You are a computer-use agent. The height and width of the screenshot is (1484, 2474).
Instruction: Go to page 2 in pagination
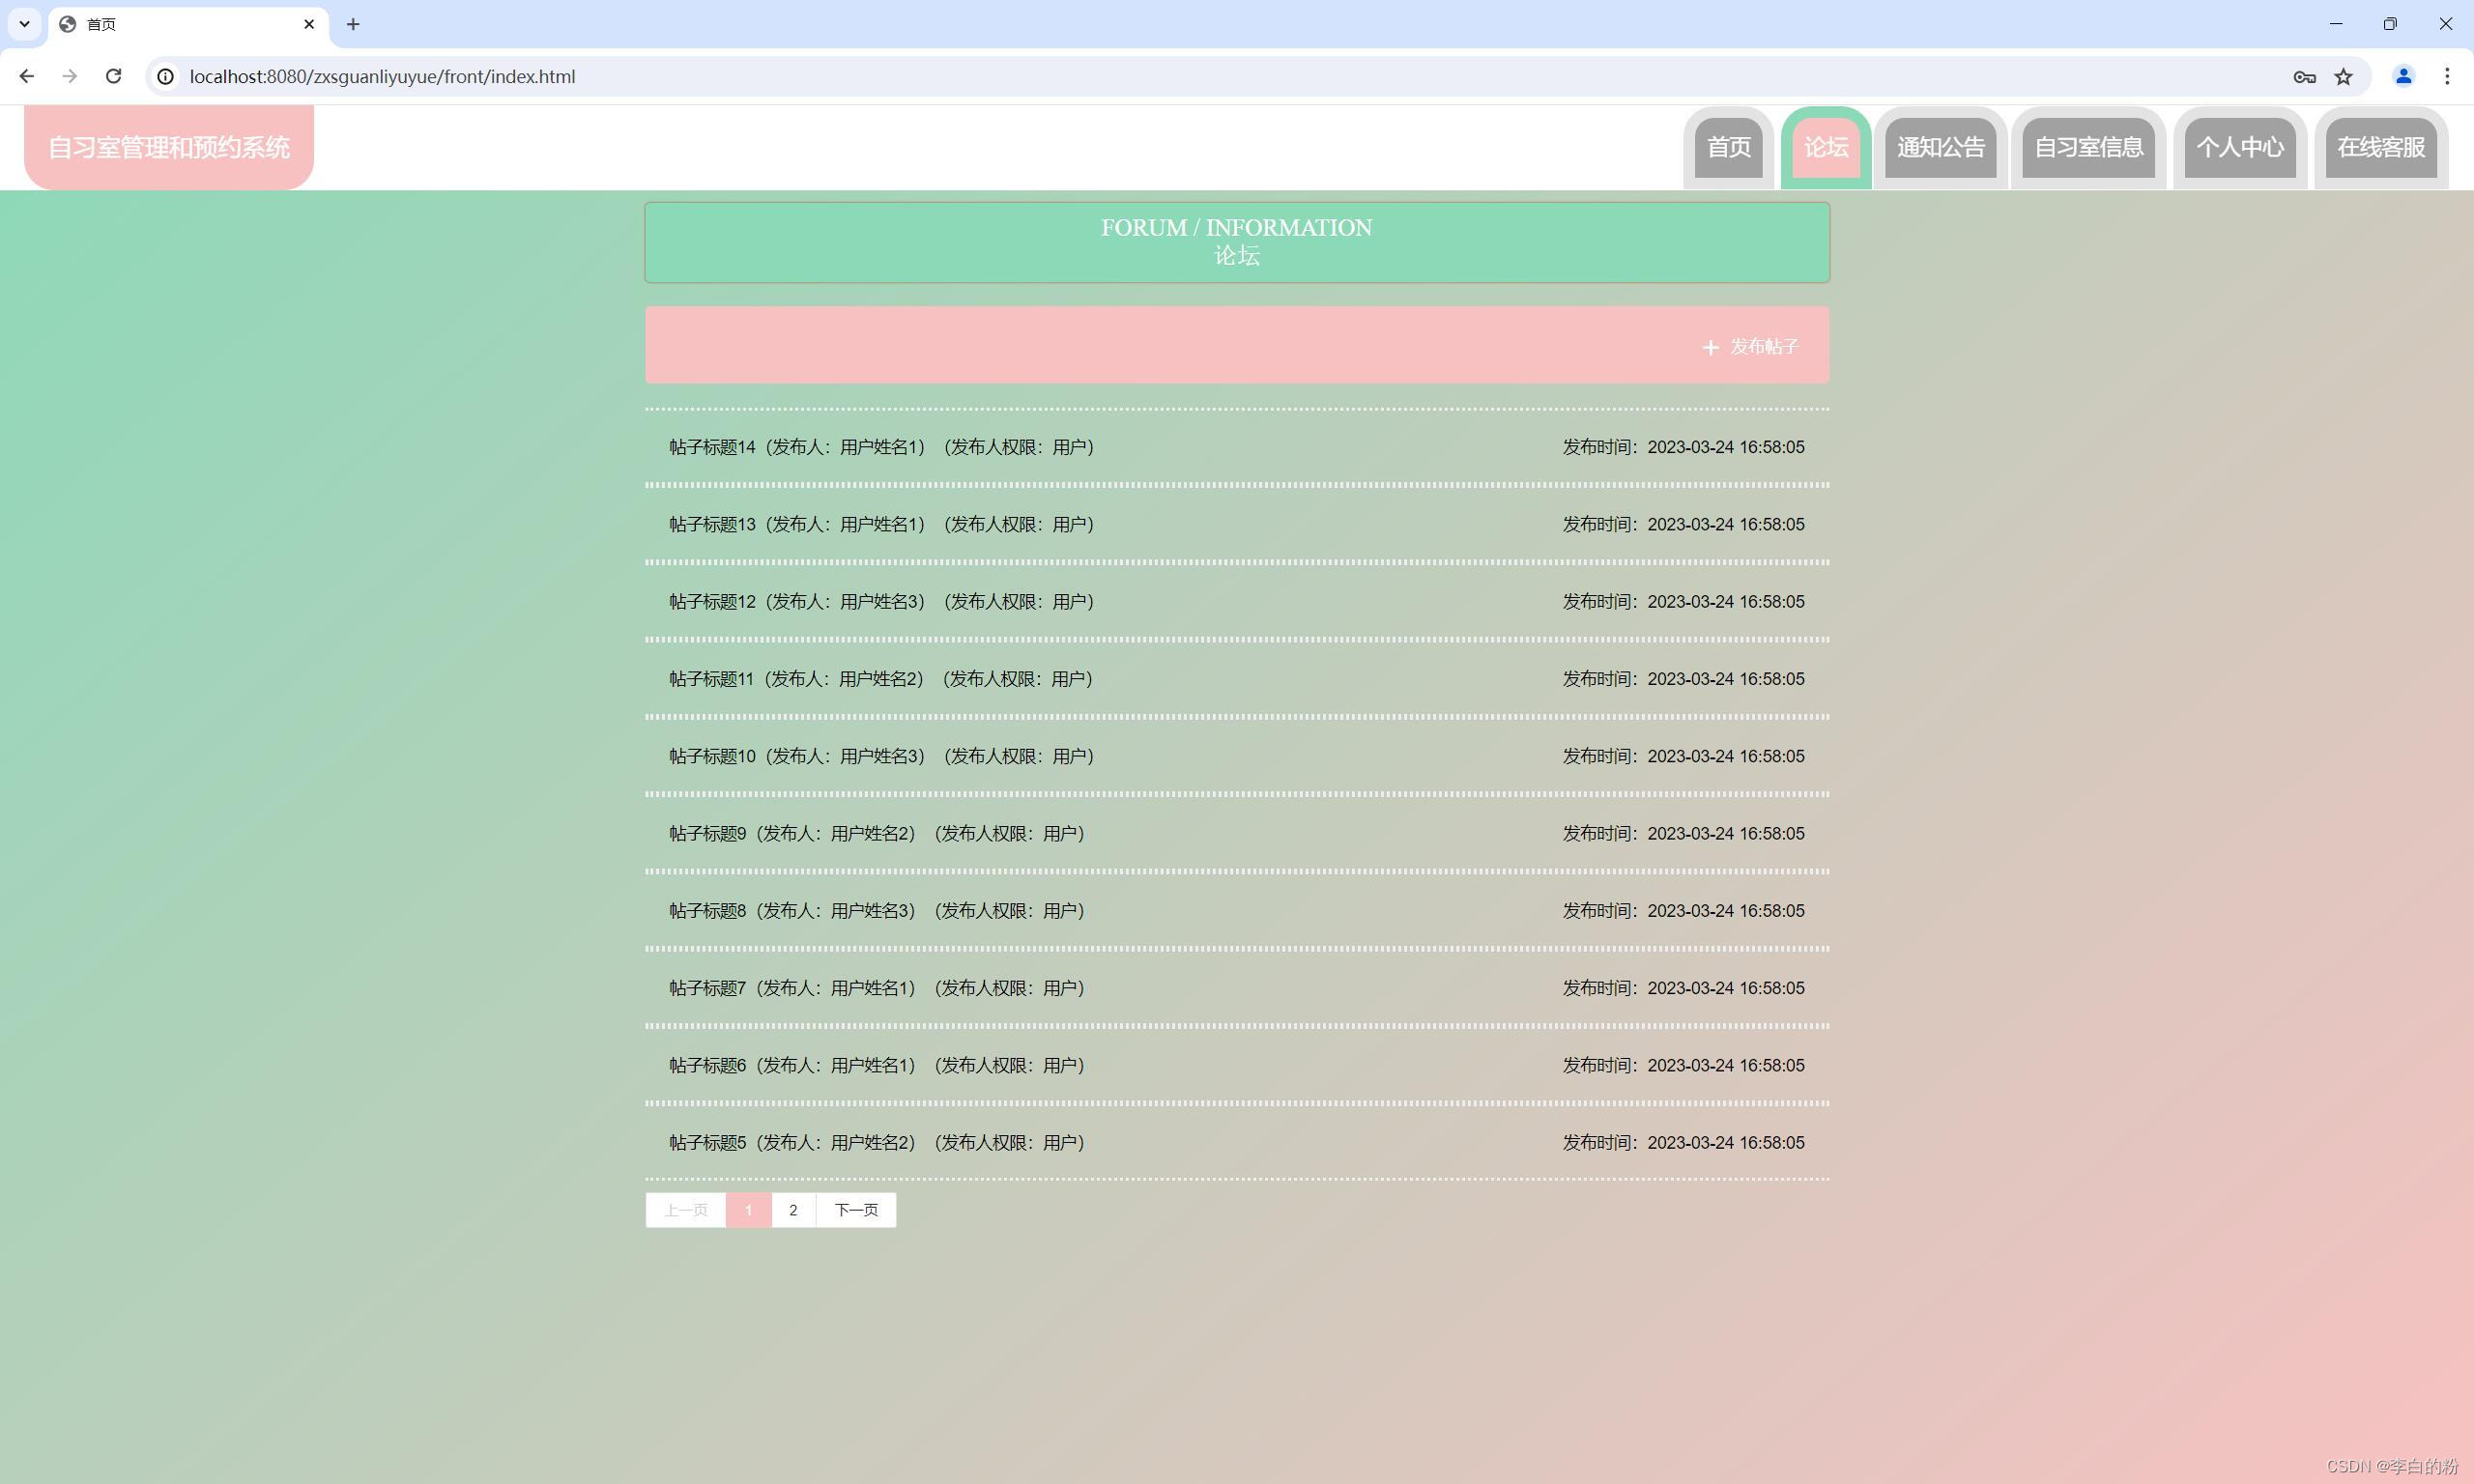793,1210
